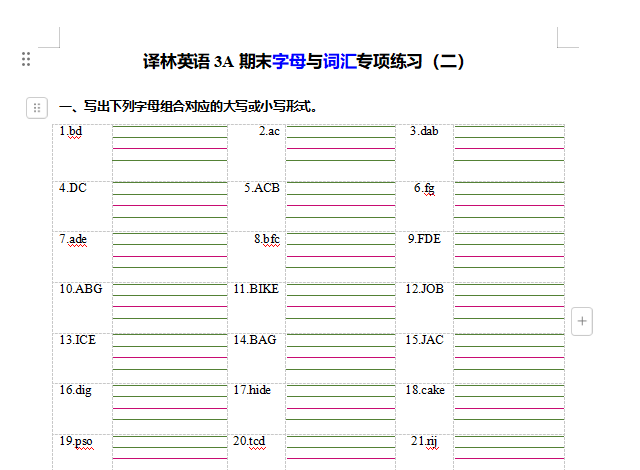Click the paragraph handle beside section one heading

pyautogui.click(x=37, y=108)
